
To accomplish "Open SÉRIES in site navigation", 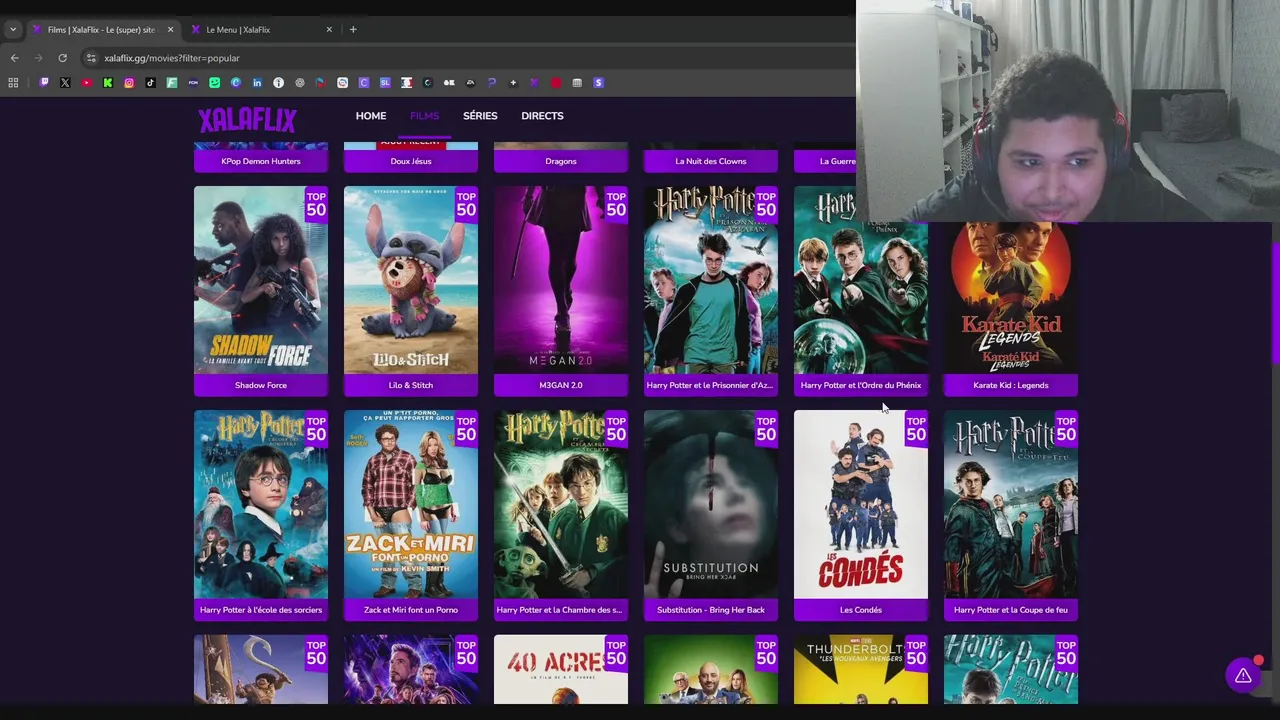I will click(480, 116).
